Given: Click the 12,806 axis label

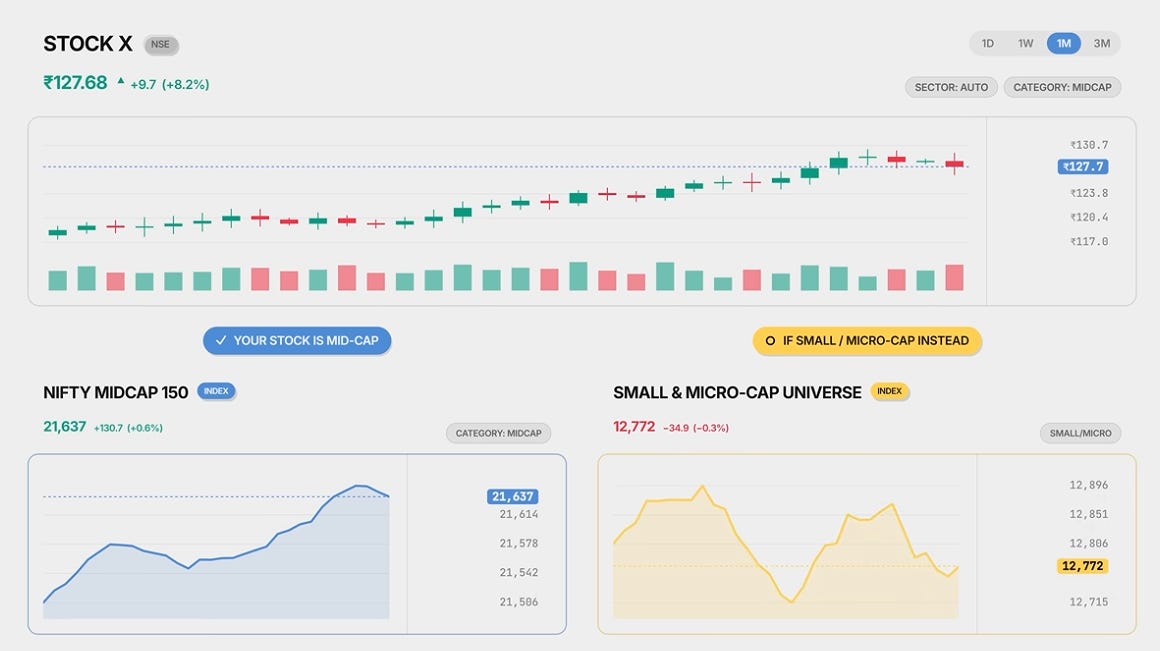Looking at the screenshot, I should point(1088,544).
